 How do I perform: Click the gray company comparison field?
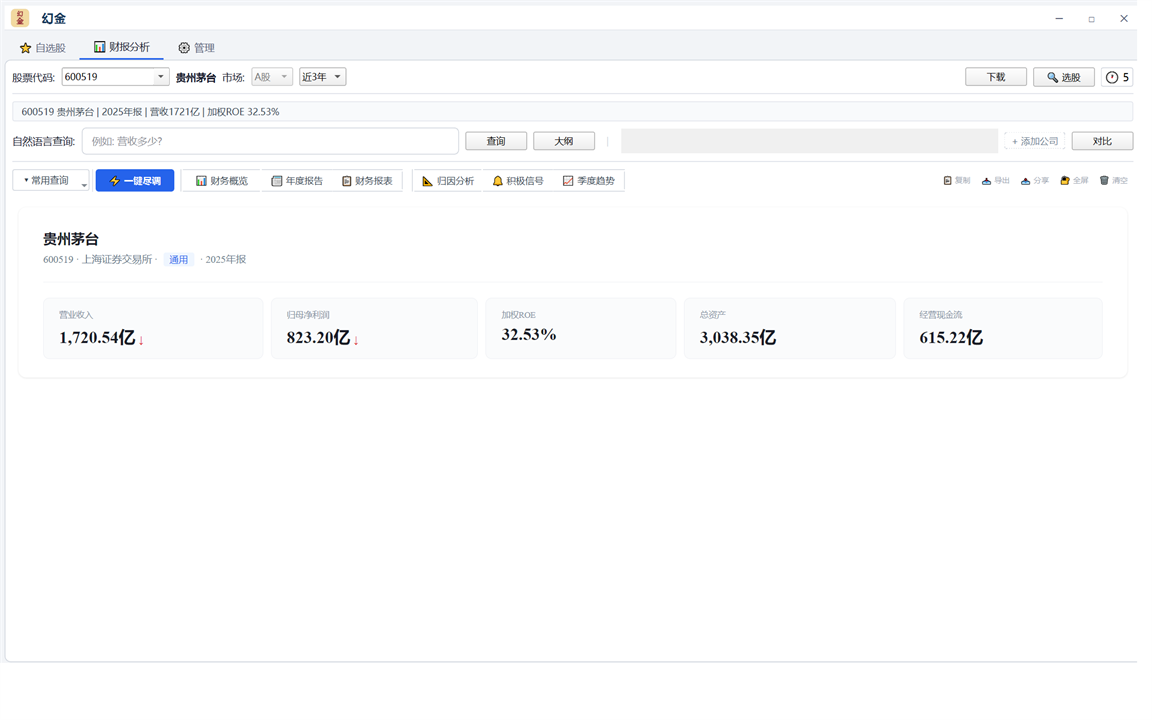pyautogui.click(x=809, y=141)
